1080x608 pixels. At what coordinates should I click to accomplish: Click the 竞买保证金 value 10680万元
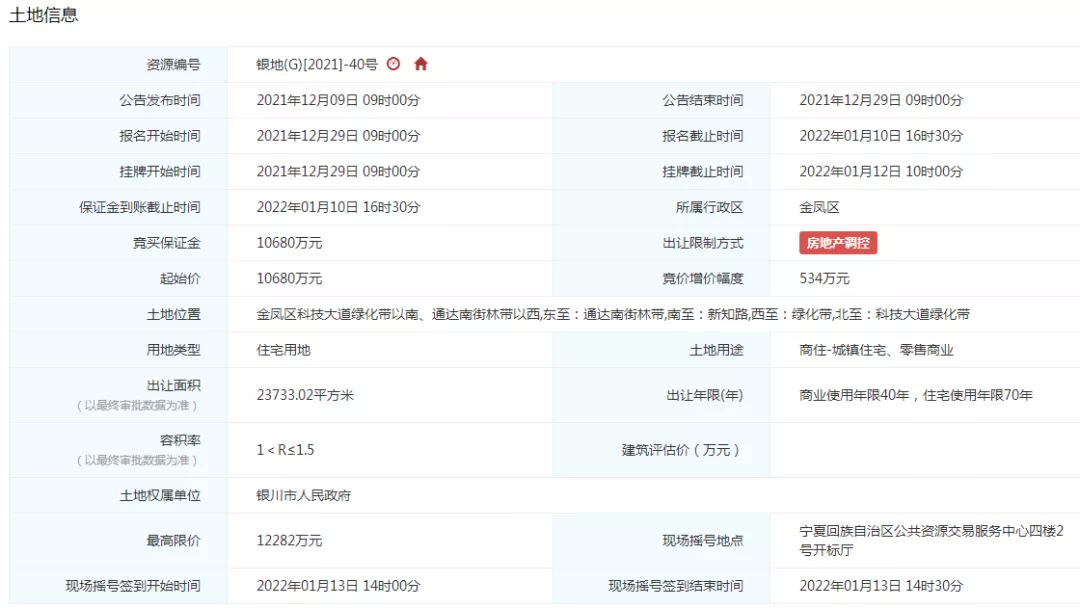click(x=289, y=243)
